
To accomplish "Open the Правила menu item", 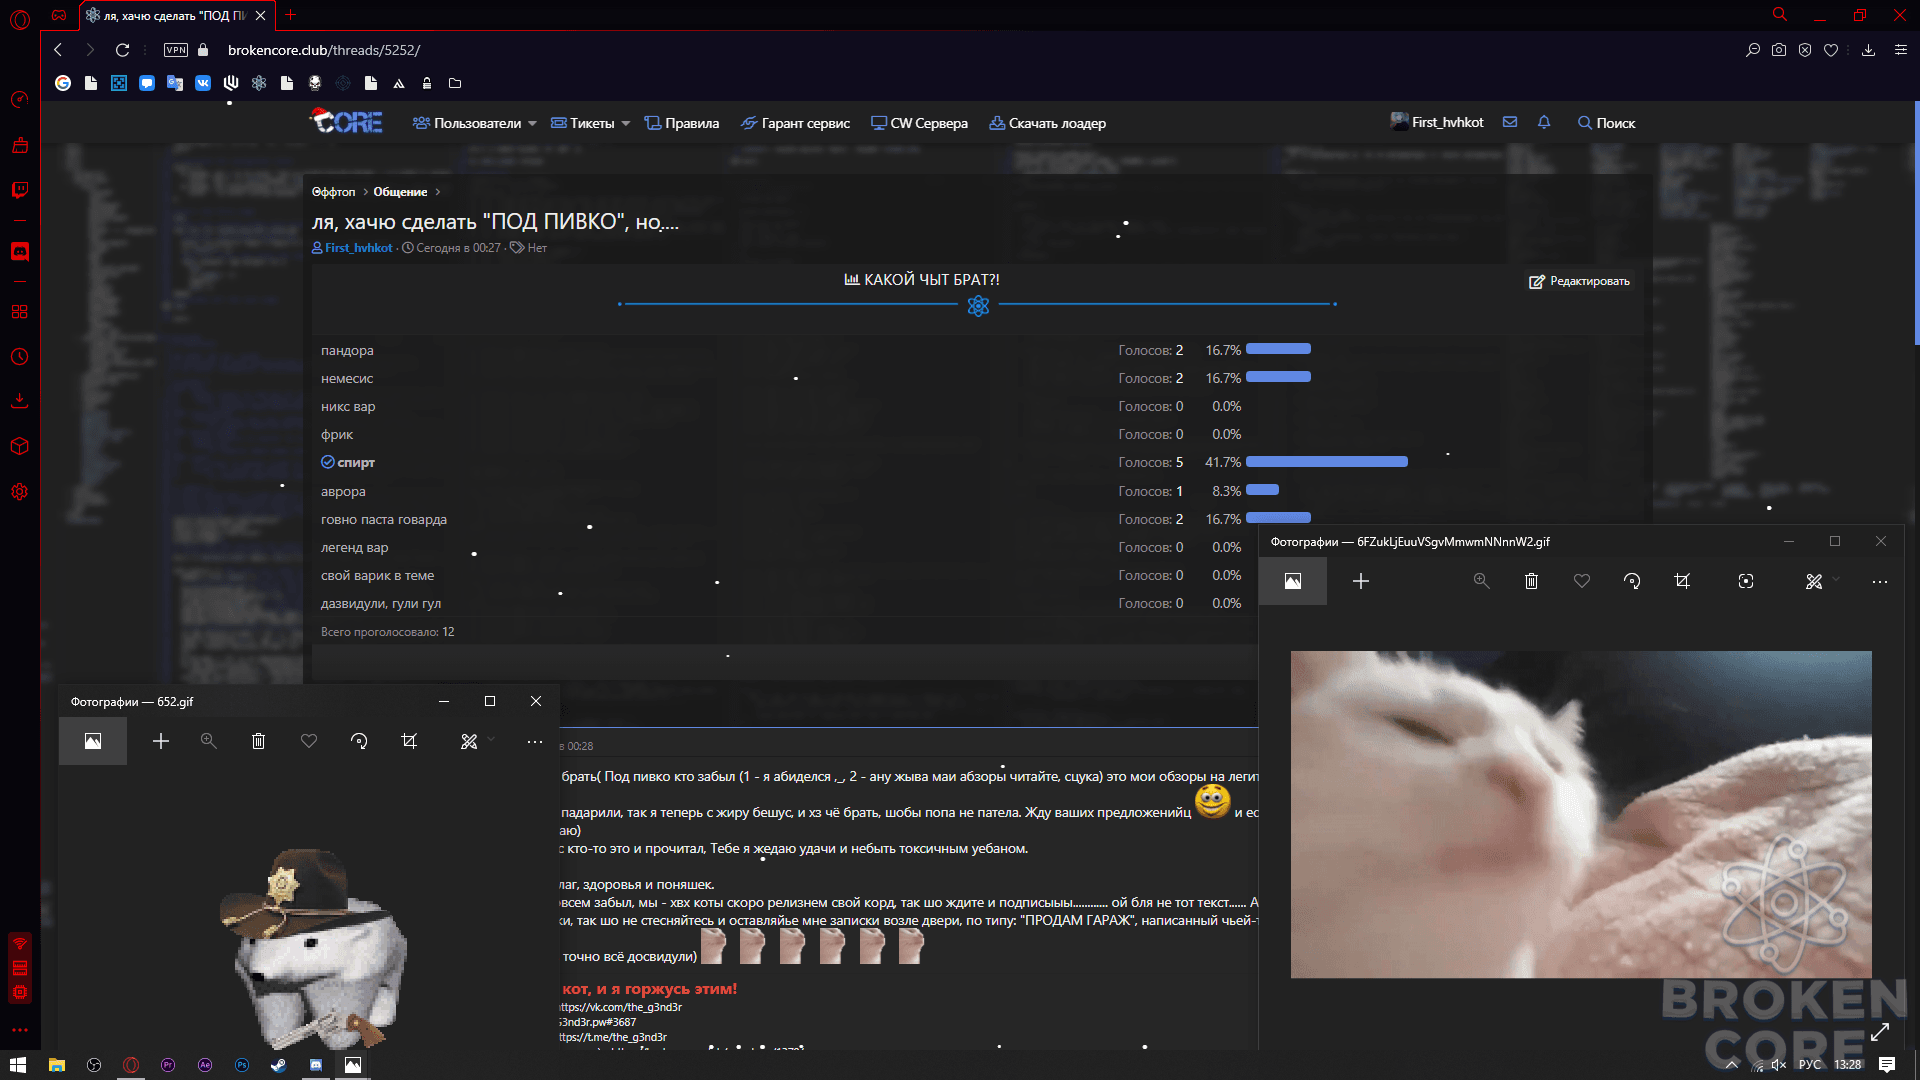I will (682, 123).
